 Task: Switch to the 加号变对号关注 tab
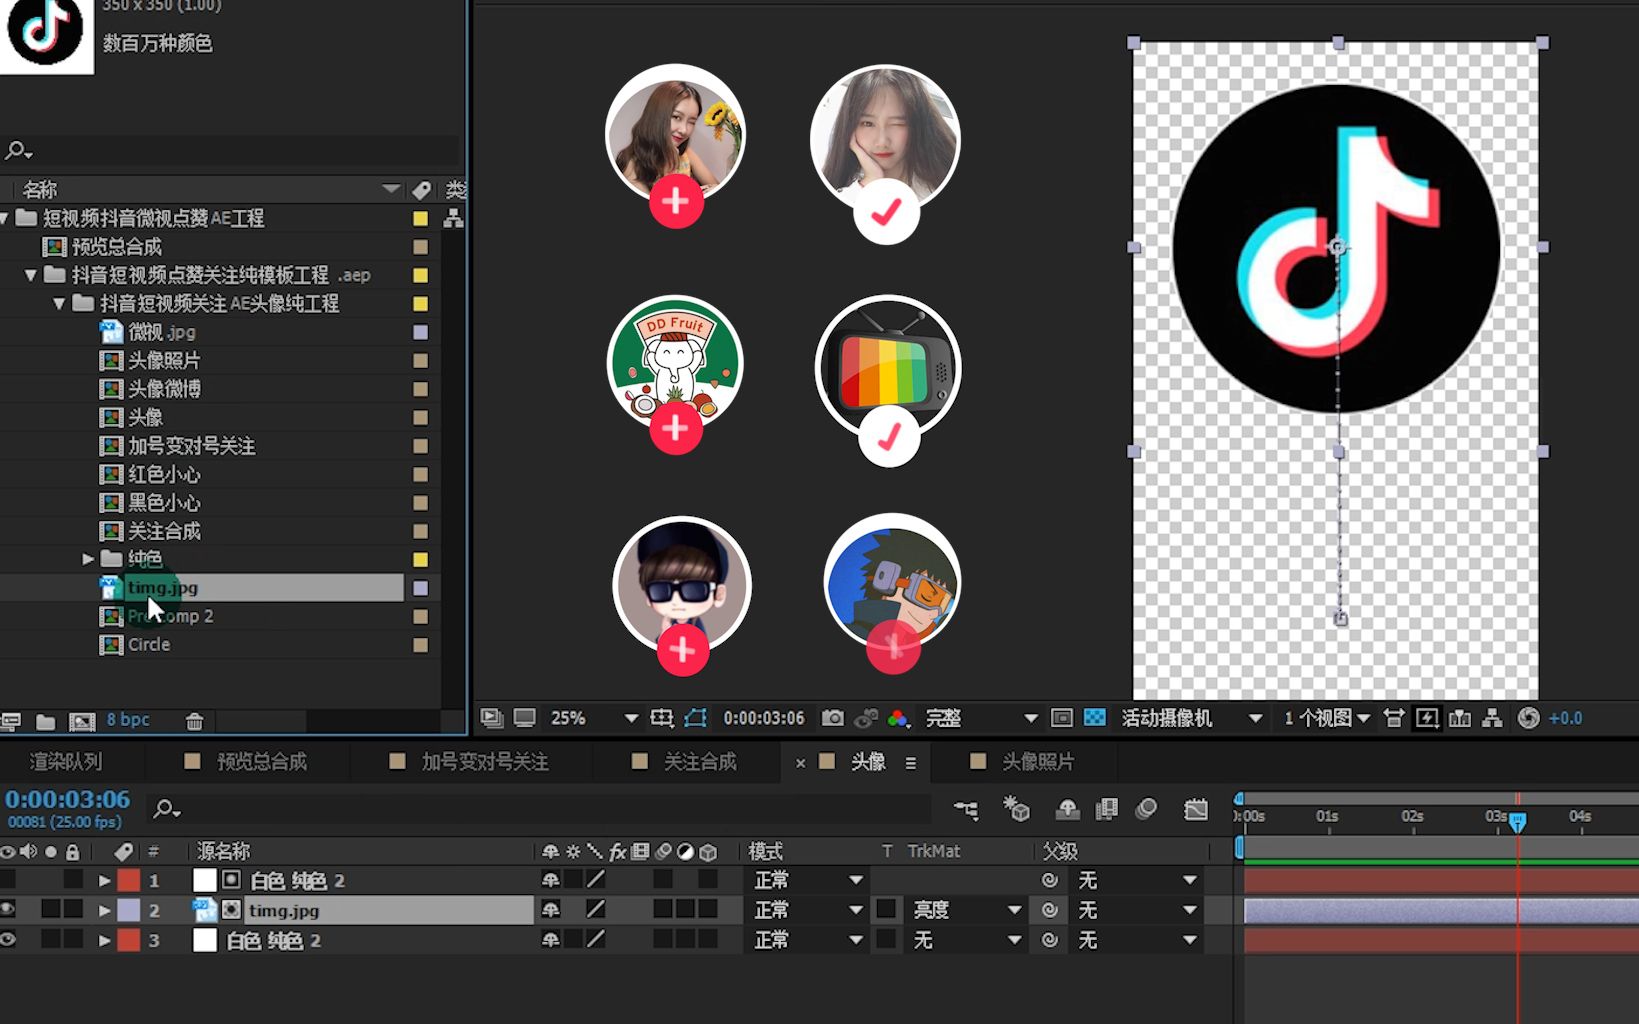click(485, 762)
